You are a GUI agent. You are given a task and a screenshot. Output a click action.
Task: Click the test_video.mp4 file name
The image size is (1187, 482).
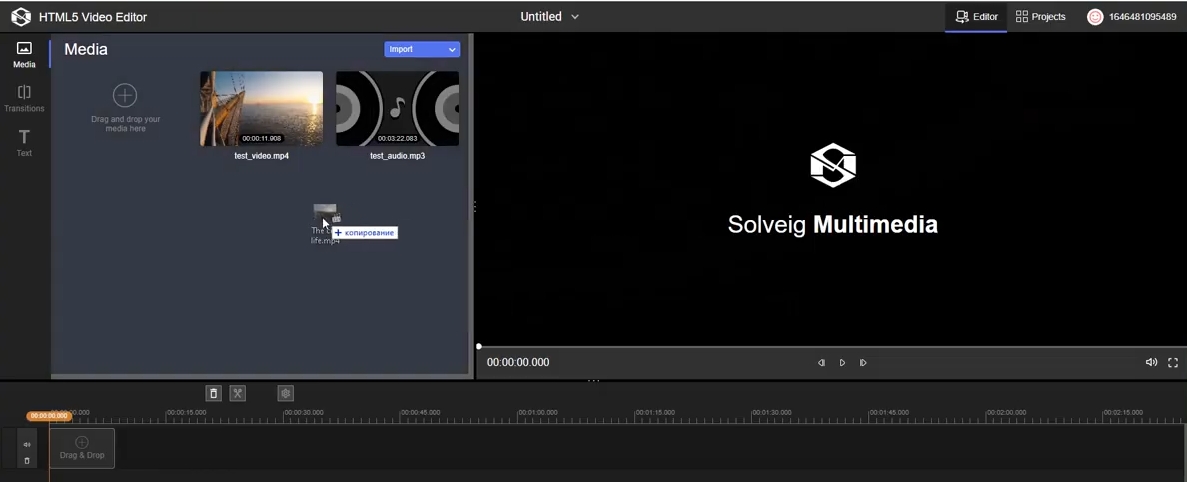point(261,156)
